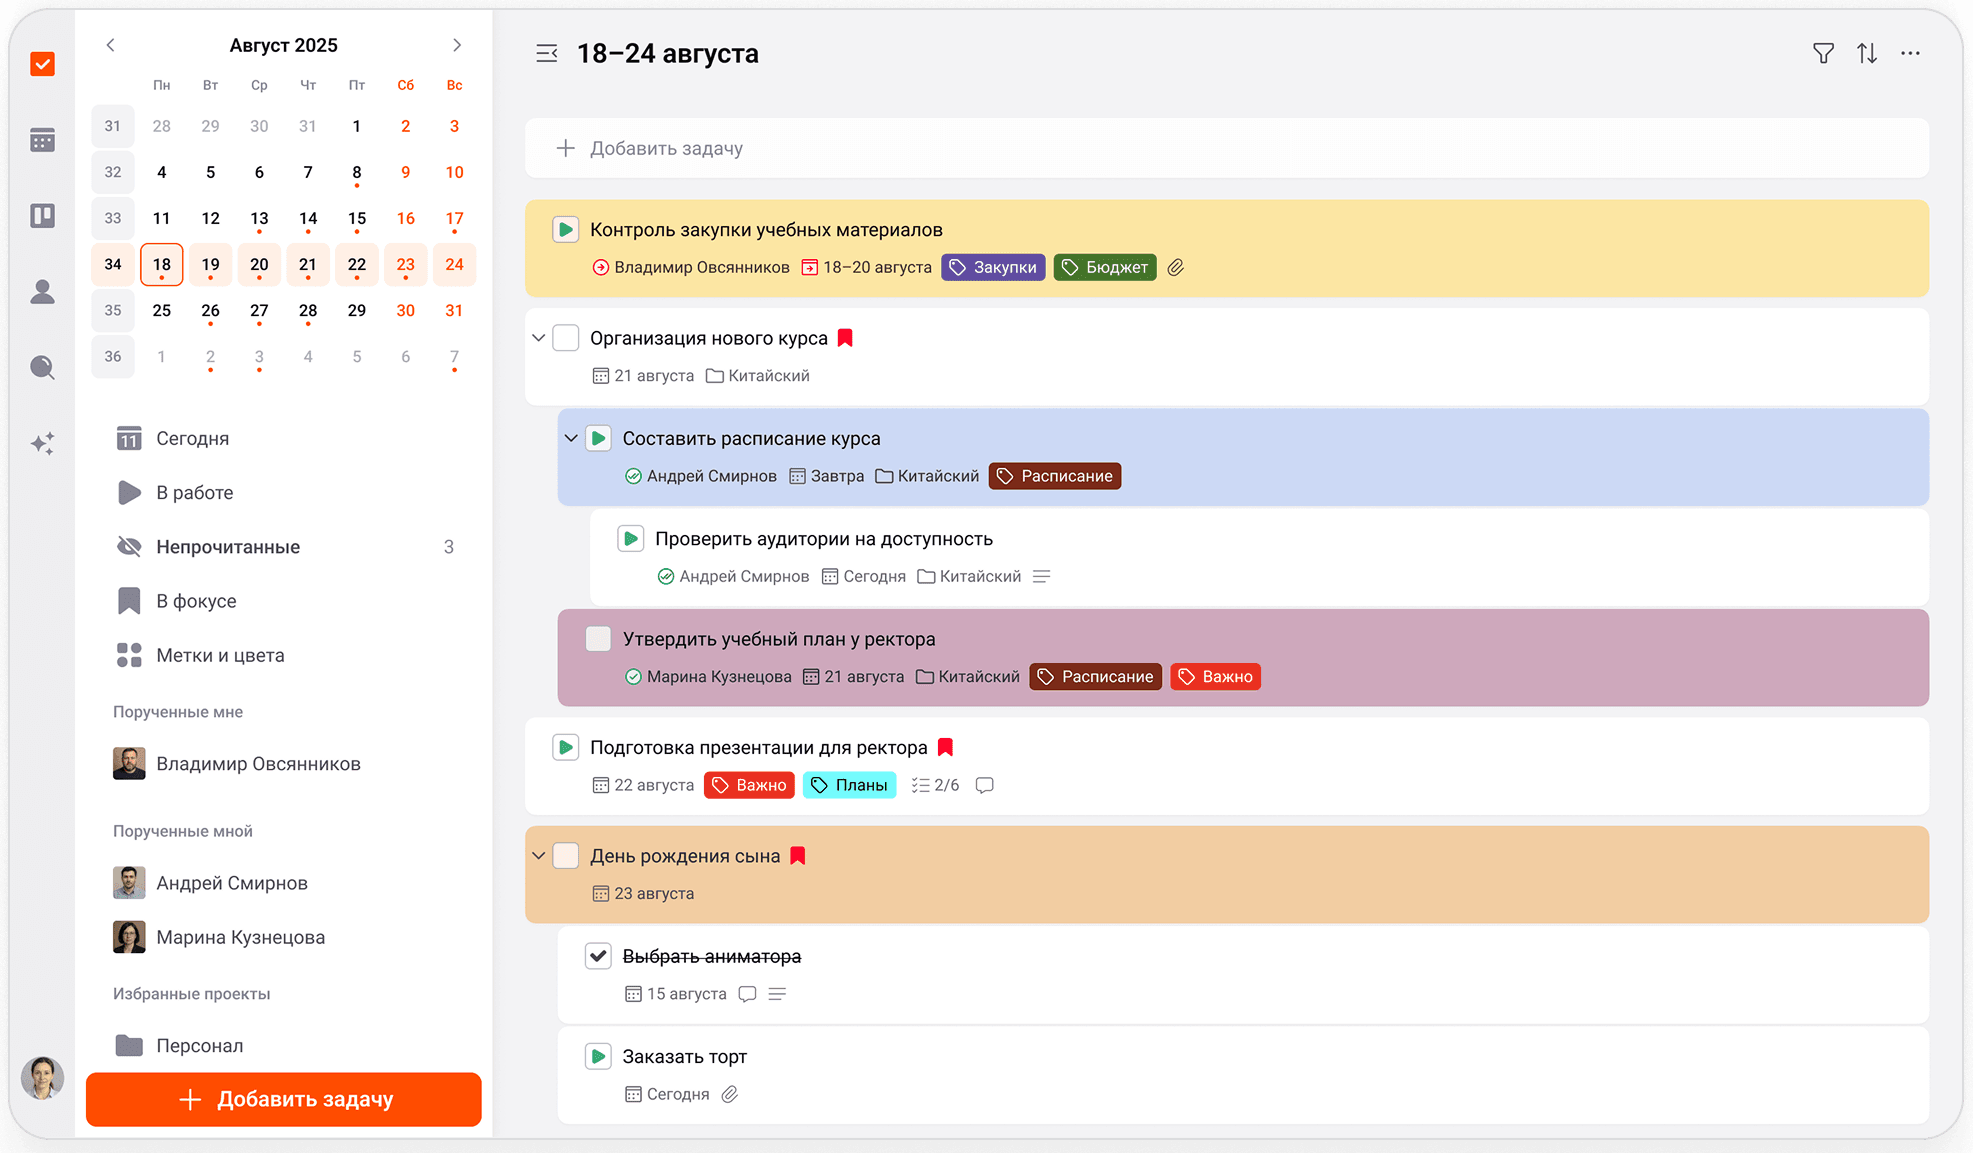Open the kanban board icon in sidebar
The width and height of the screenshot is (1973, 1153).
click(x=43, y=216)
